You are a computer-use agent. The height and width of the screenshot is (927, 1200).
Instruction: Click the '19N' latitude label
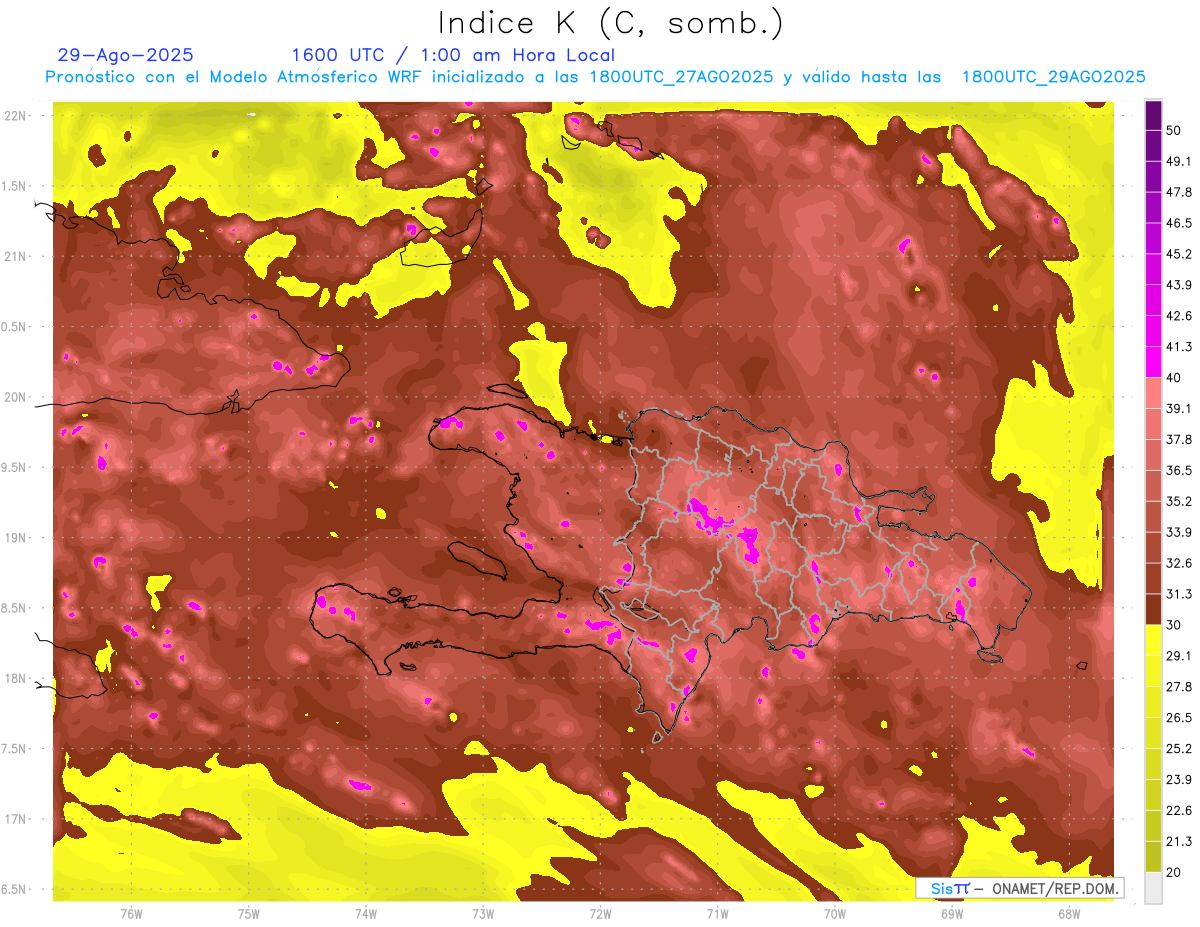pos(17,537)
